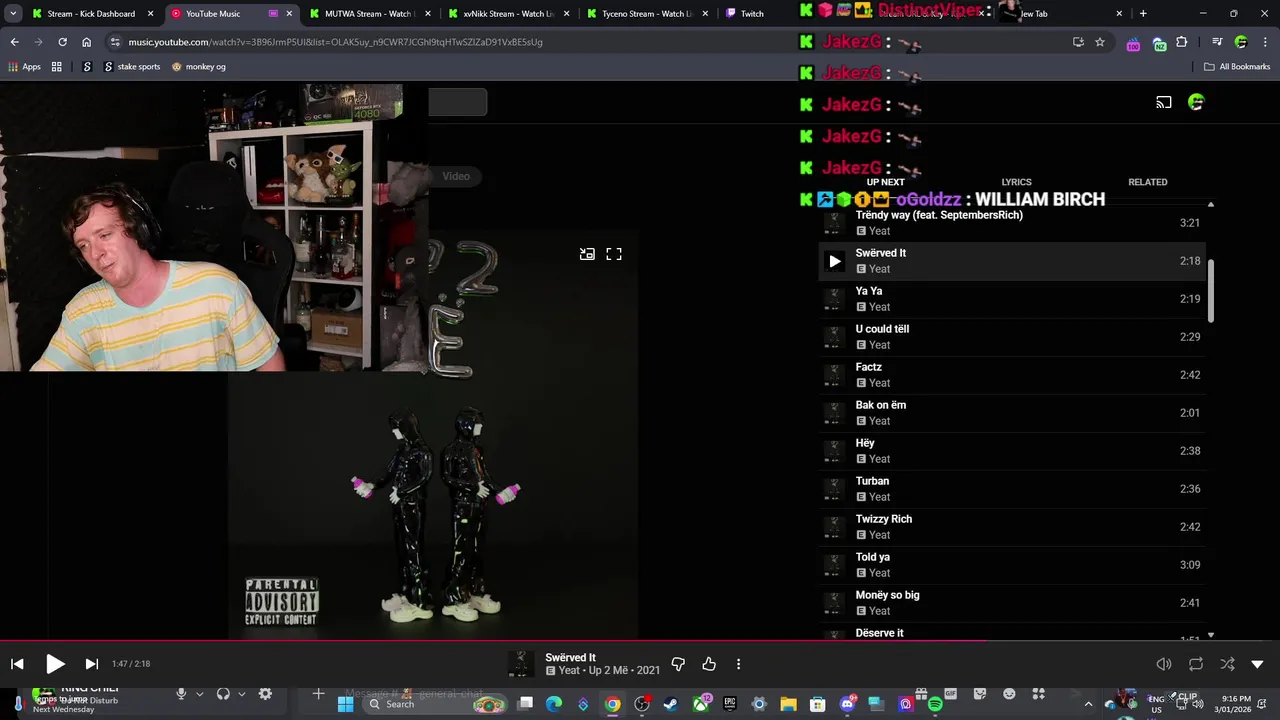Play Swërved It from the queue
This screenshot has width=1280, height=720.
point(835,261)
